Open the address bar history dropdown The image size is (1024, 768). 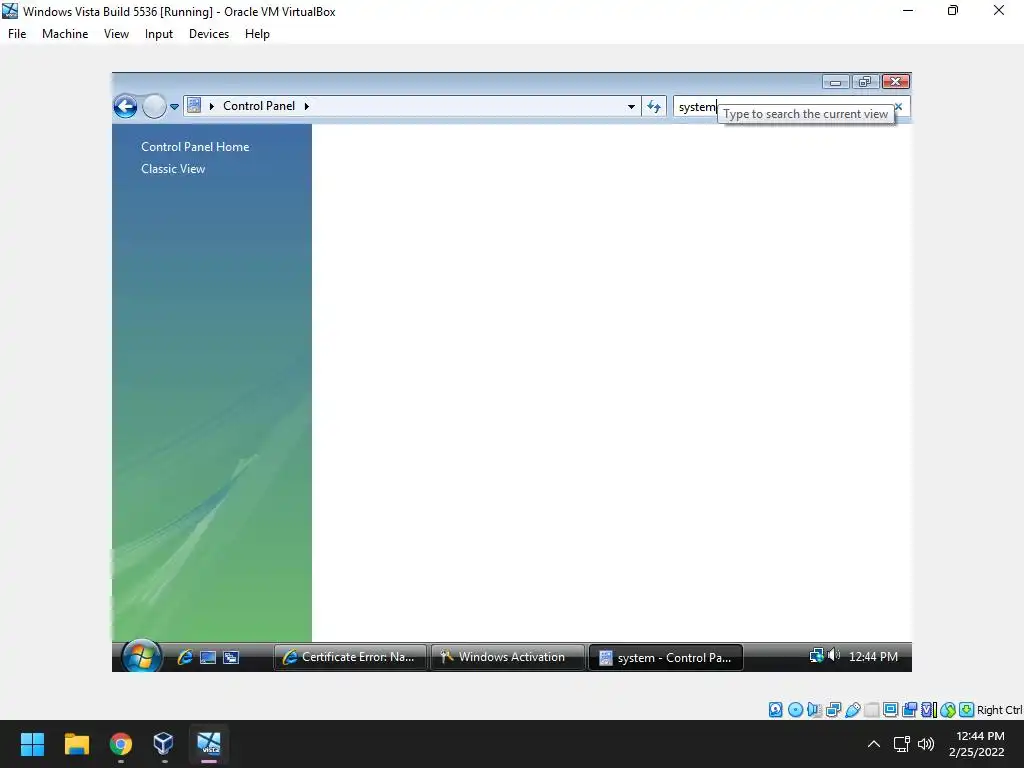pos(631,106)
